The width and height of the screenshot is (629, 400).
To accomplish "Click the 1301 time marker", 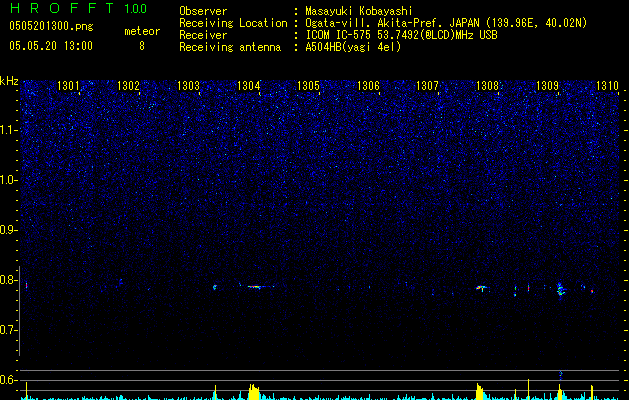I will point(68,86).
